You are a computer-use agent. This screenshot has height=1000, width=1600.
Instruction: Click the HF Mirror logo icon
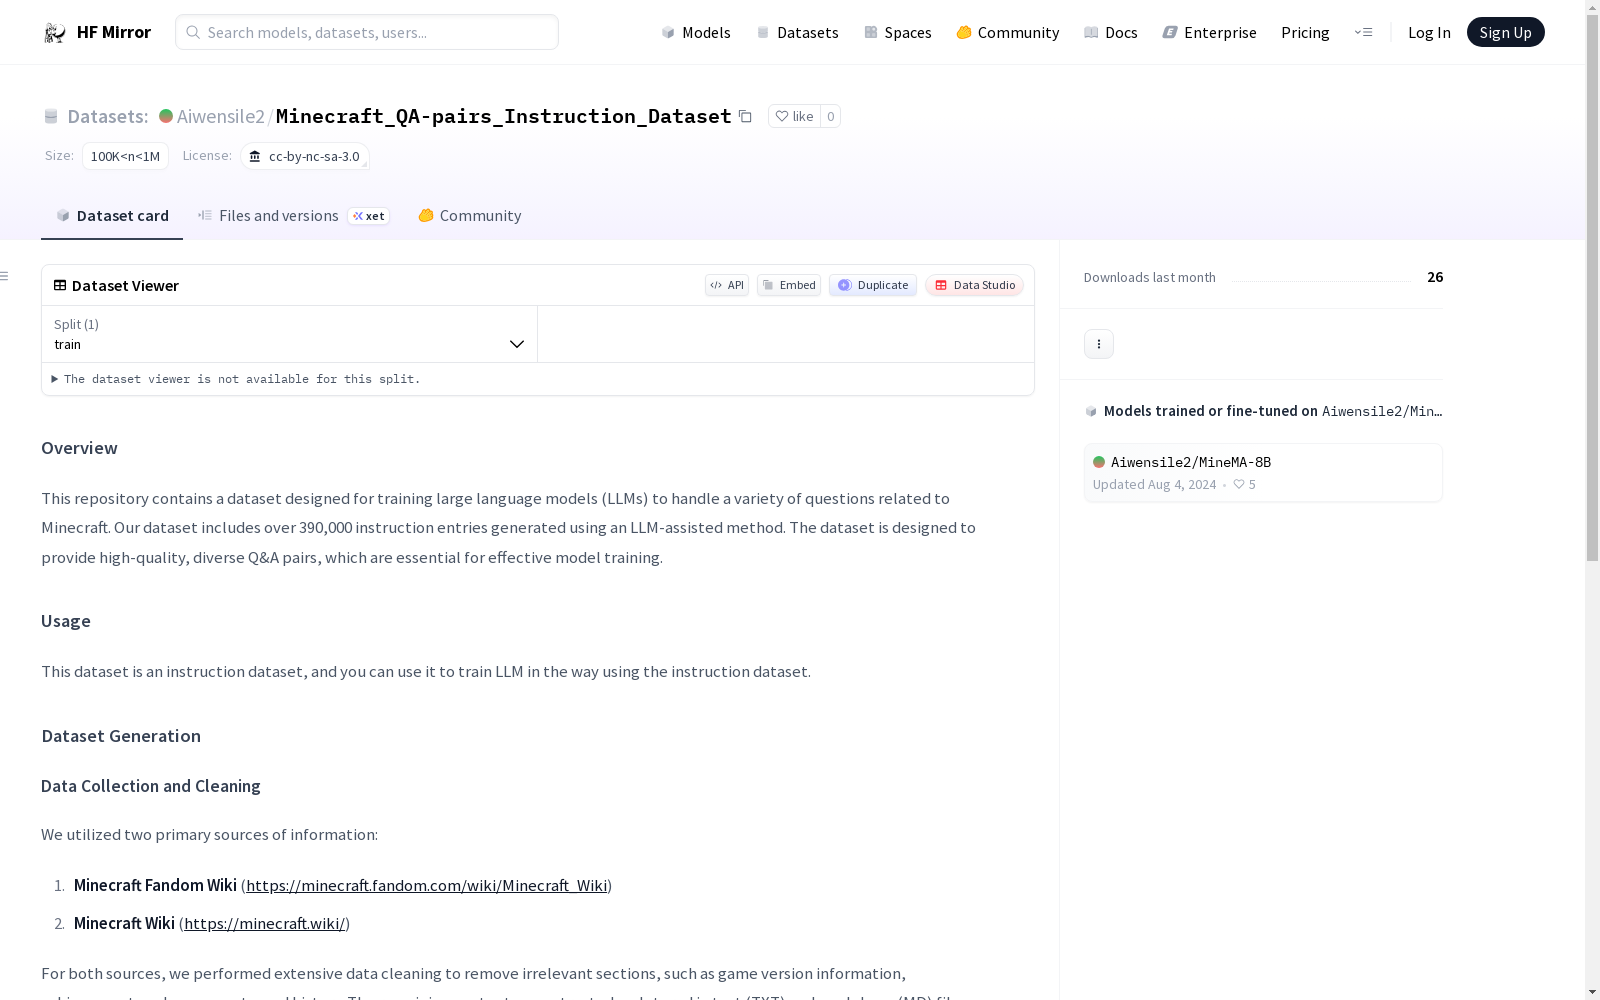54,33
